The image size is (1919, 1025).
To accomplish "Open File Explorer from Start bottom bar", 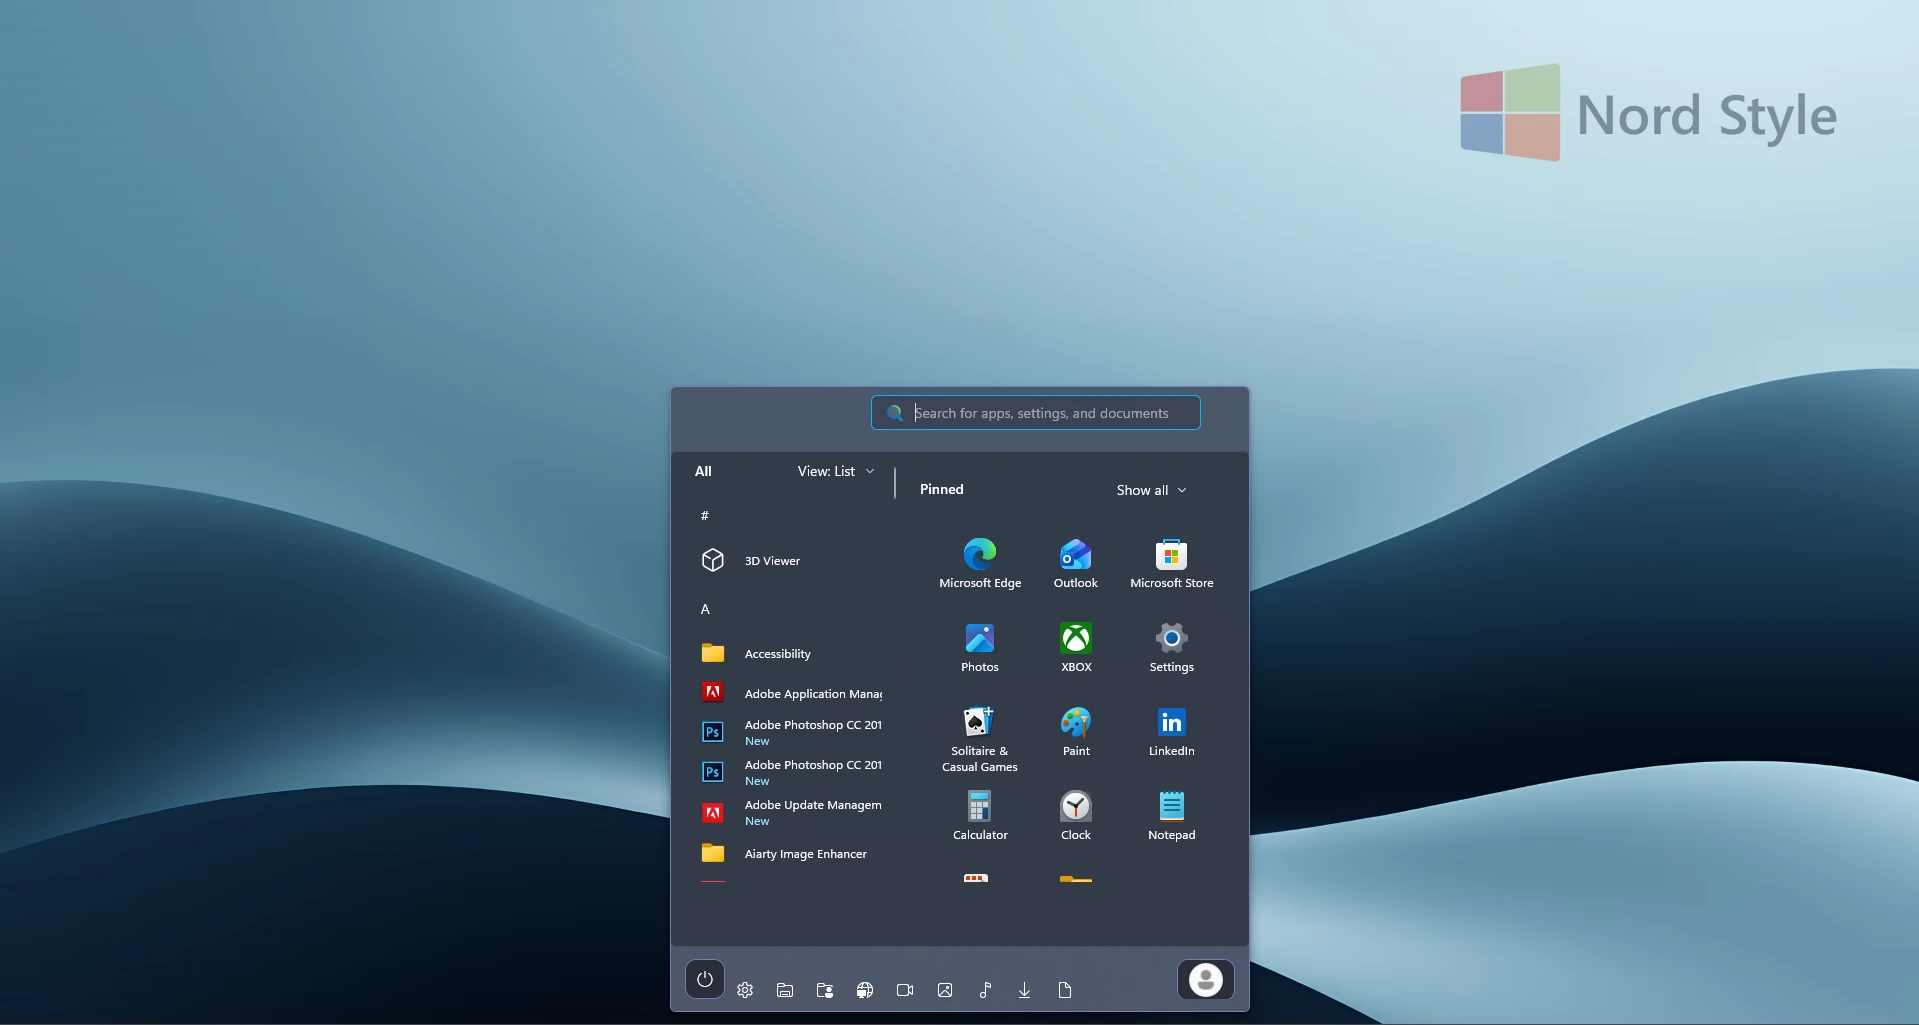I will click(785, 990).
